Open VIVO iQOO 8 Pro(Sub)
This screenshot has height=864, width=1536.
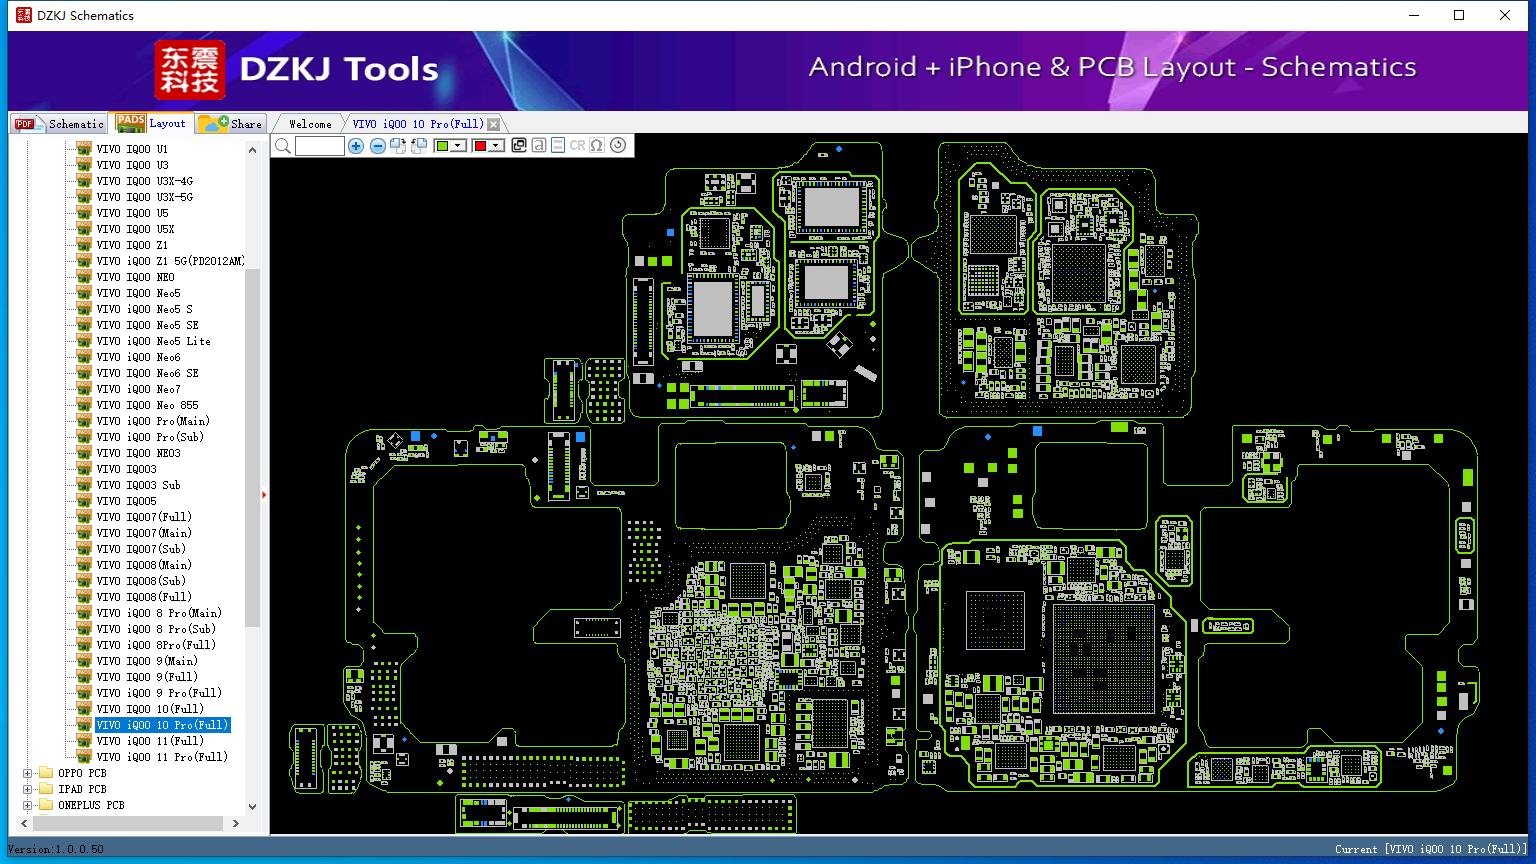pyautogui.click(x=156, y=629)
